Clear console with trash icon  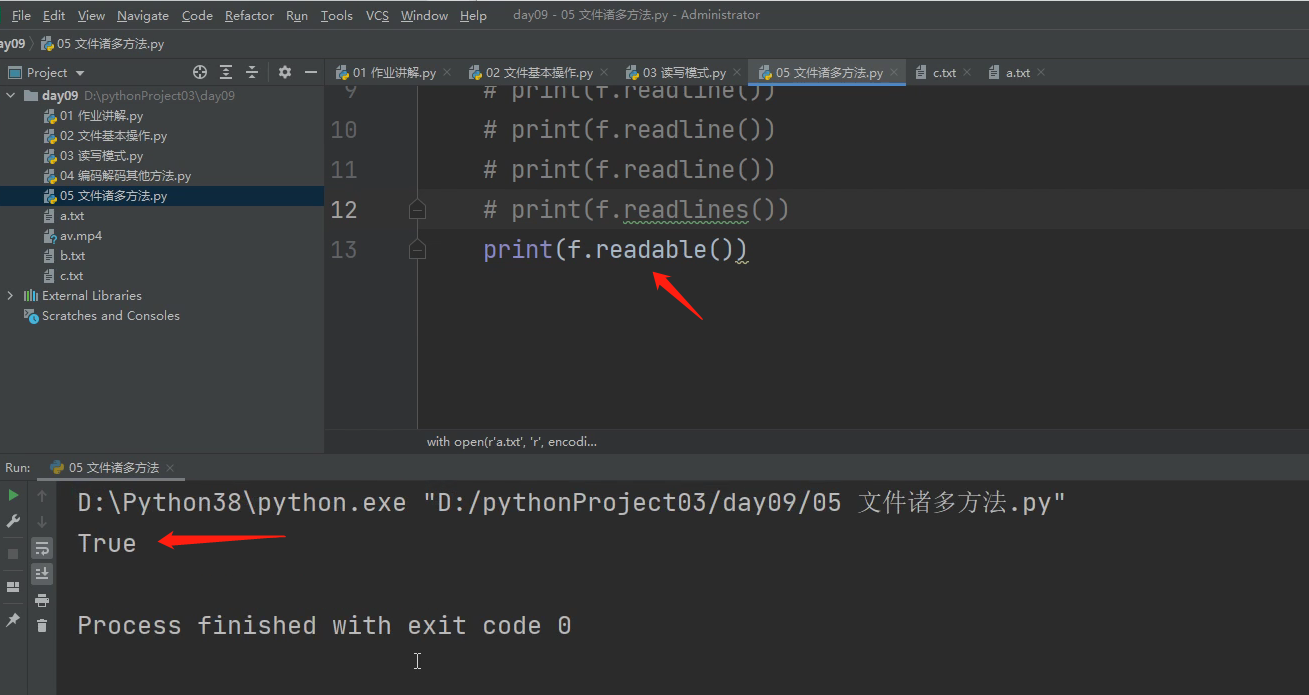[42, 625]
